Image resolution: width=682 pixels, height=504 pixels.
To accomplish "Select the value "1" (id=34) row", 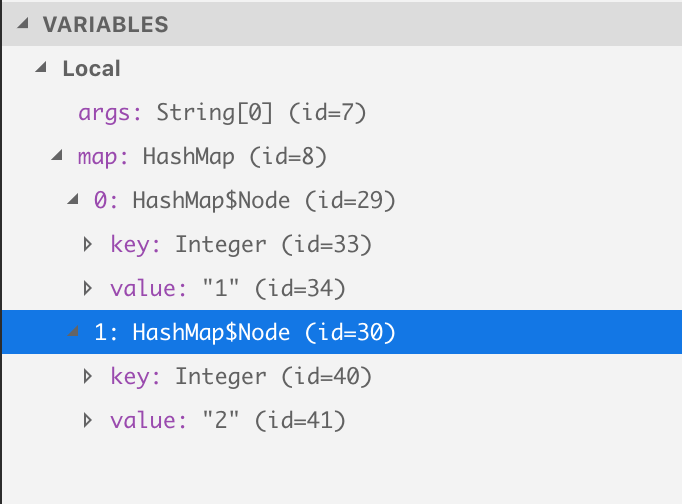I will 227,289.
